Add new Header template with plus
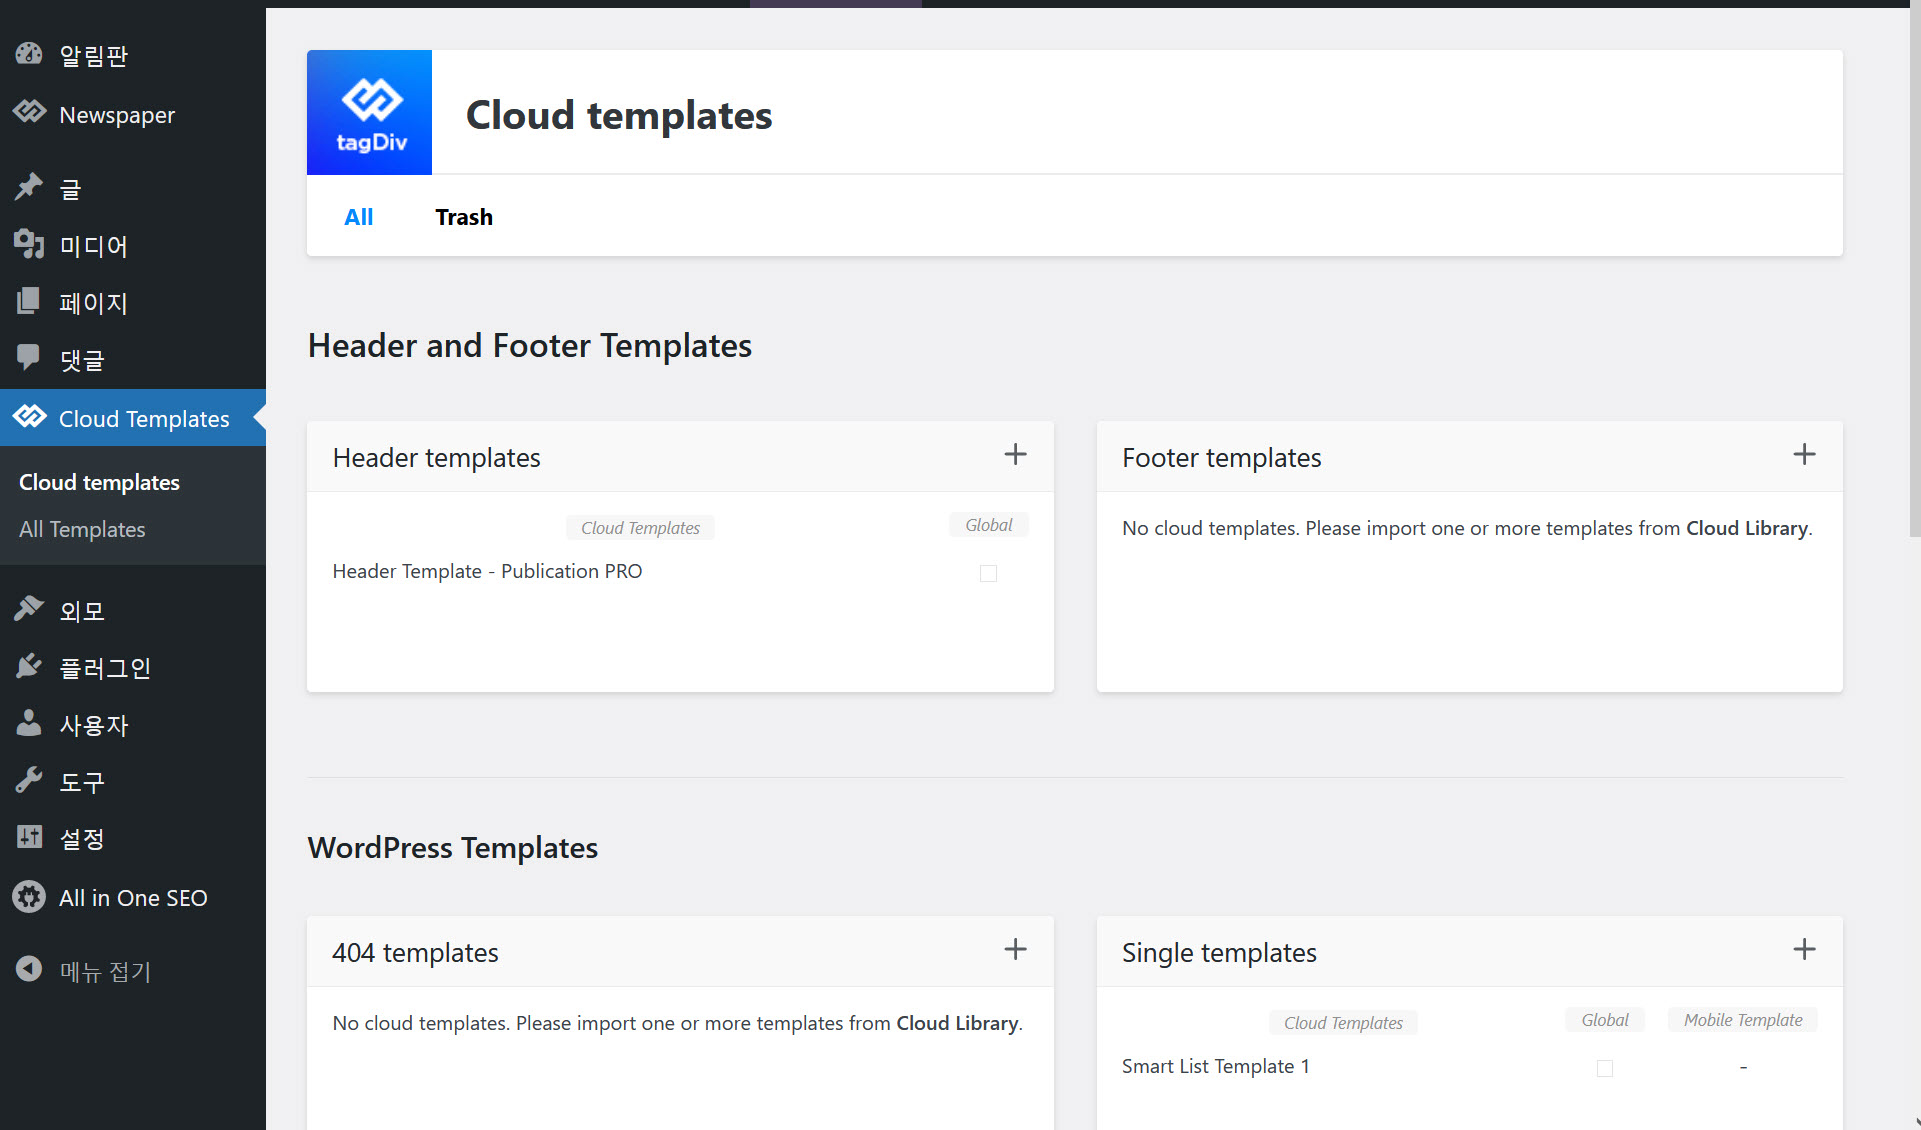 point(1015,455)
